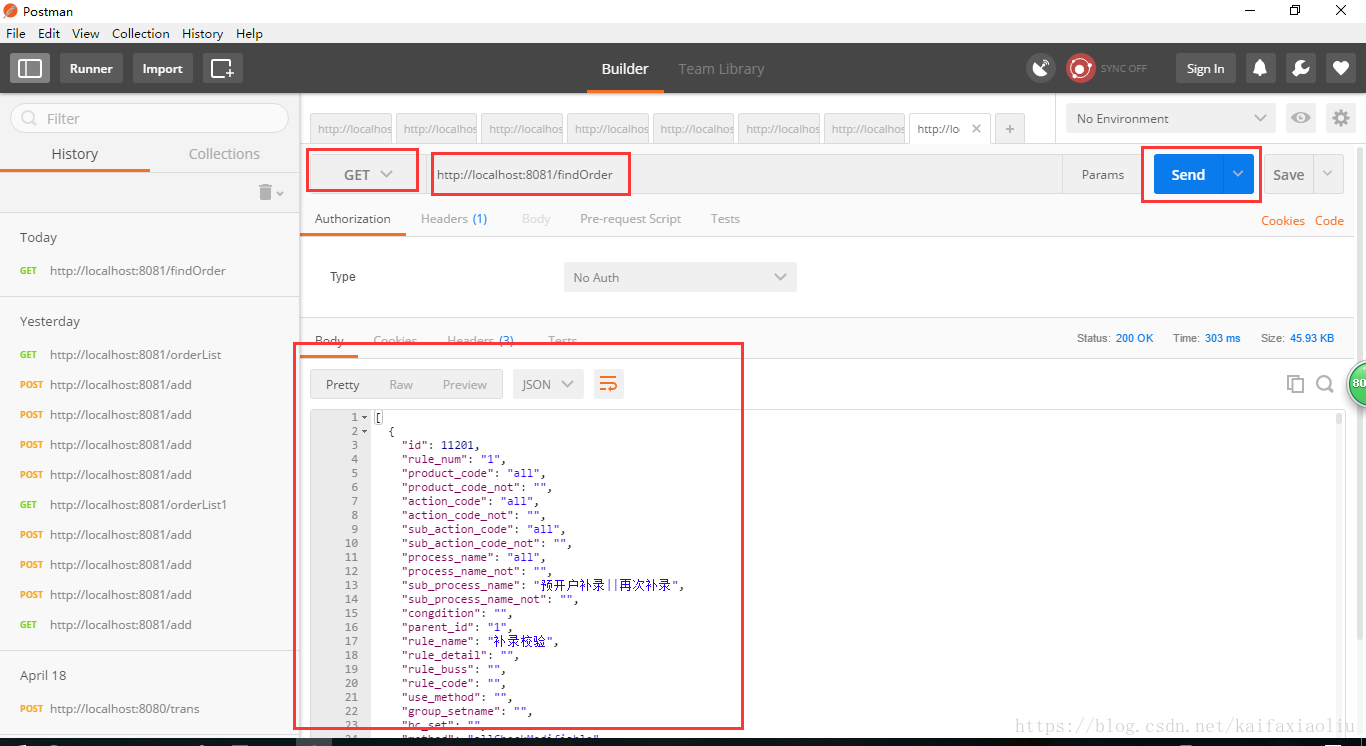Viewport: 1366px width, 746px height.
Task: Open the Edit menu
Action: (49, 33)
